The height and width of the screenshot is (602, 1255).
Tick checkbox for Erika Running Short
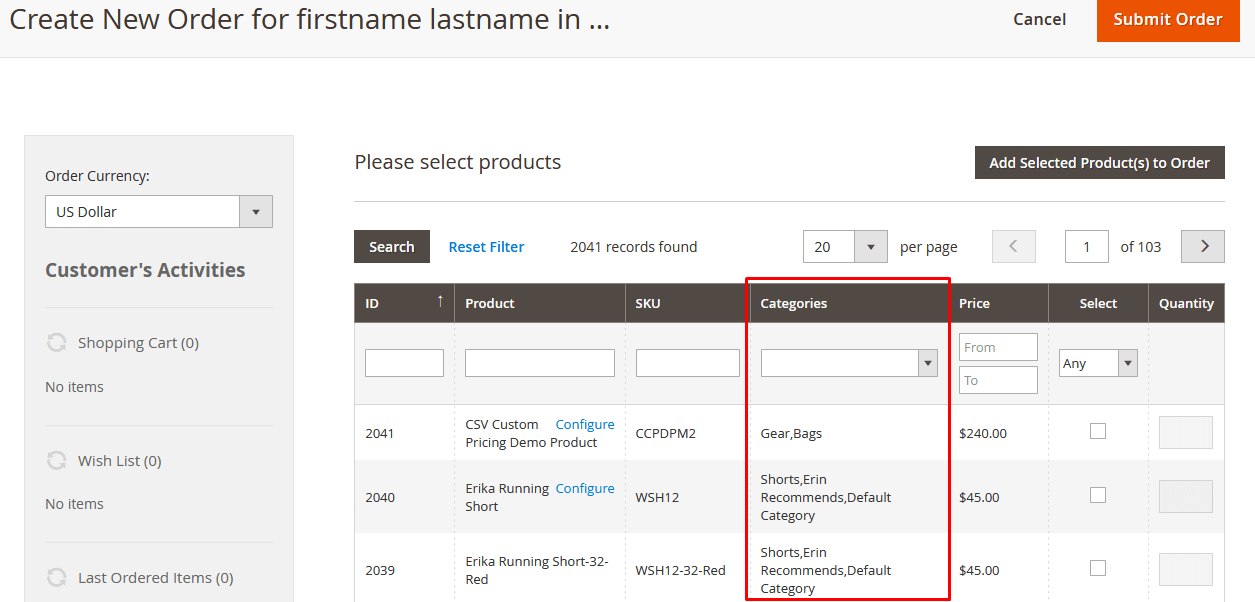pyautogui.click(x=1098, y=495)
